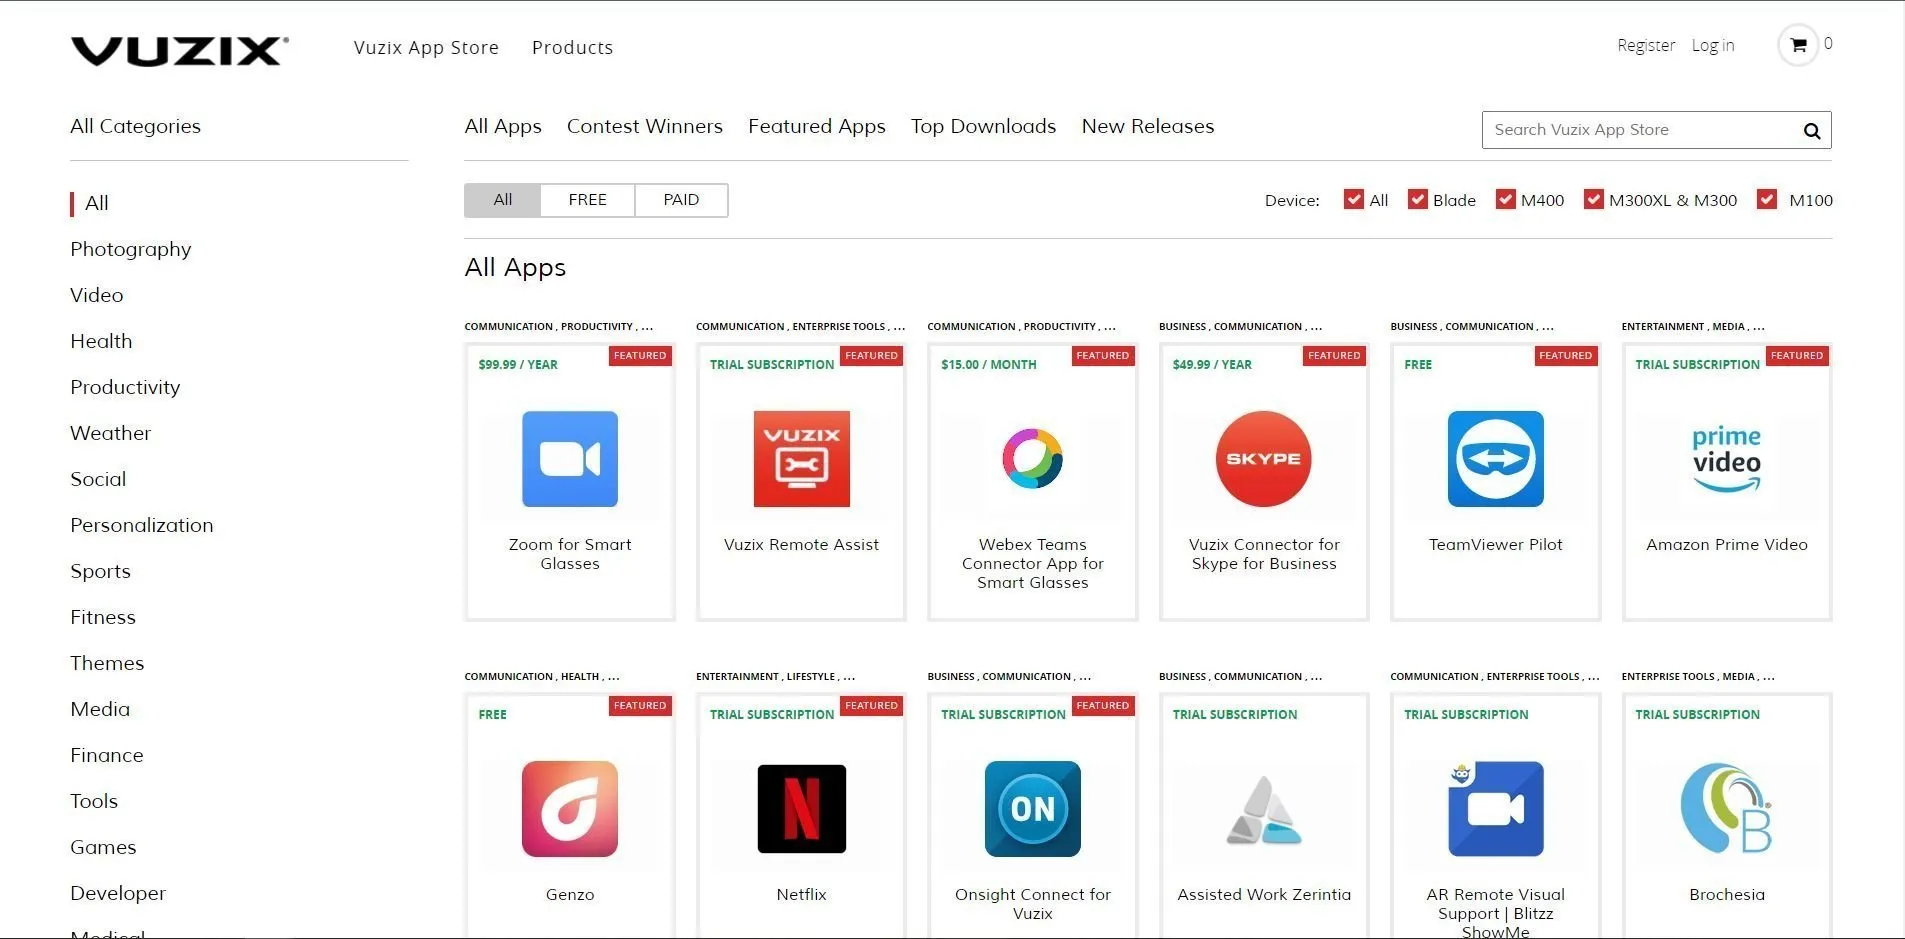Click the Log in link
Viewport: 1905px width, 939px height.
pos(1713,45)
